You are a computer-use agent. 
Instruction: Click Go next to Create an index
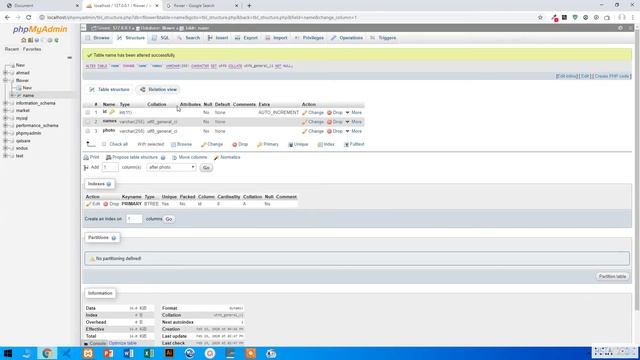pos(169,219)
